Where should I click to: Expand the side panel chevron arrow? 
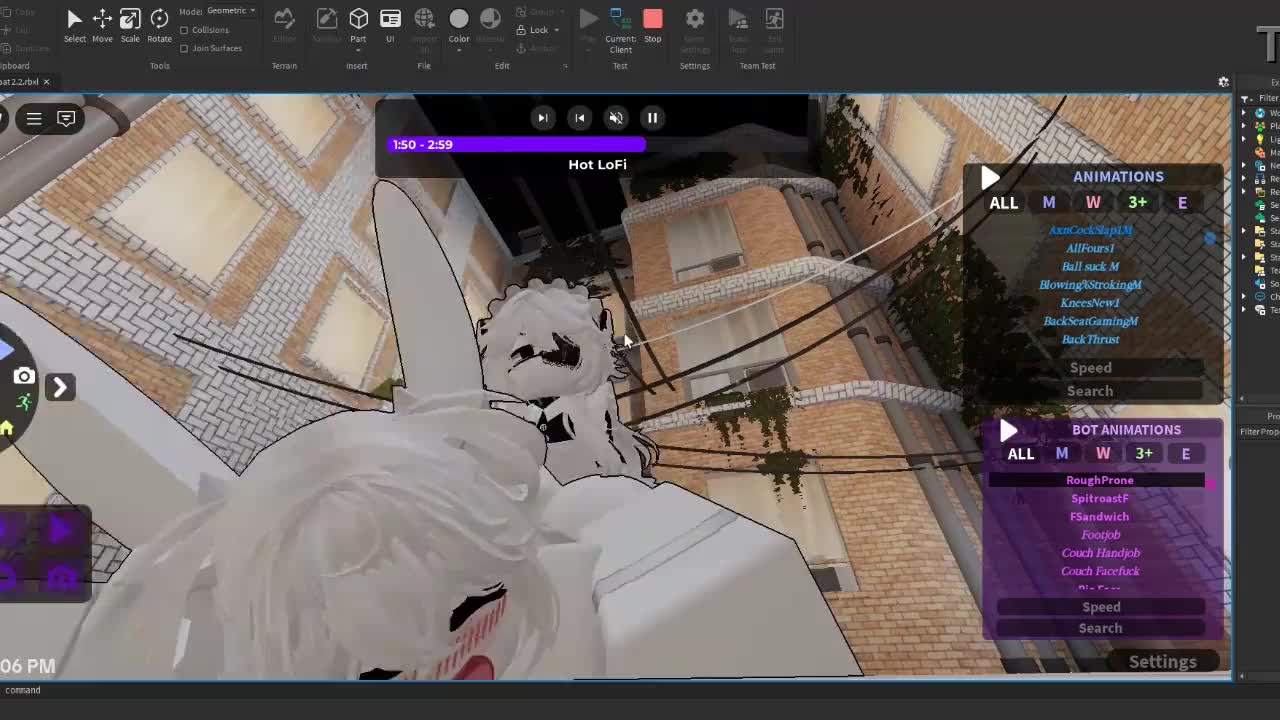tap(60, 387)
